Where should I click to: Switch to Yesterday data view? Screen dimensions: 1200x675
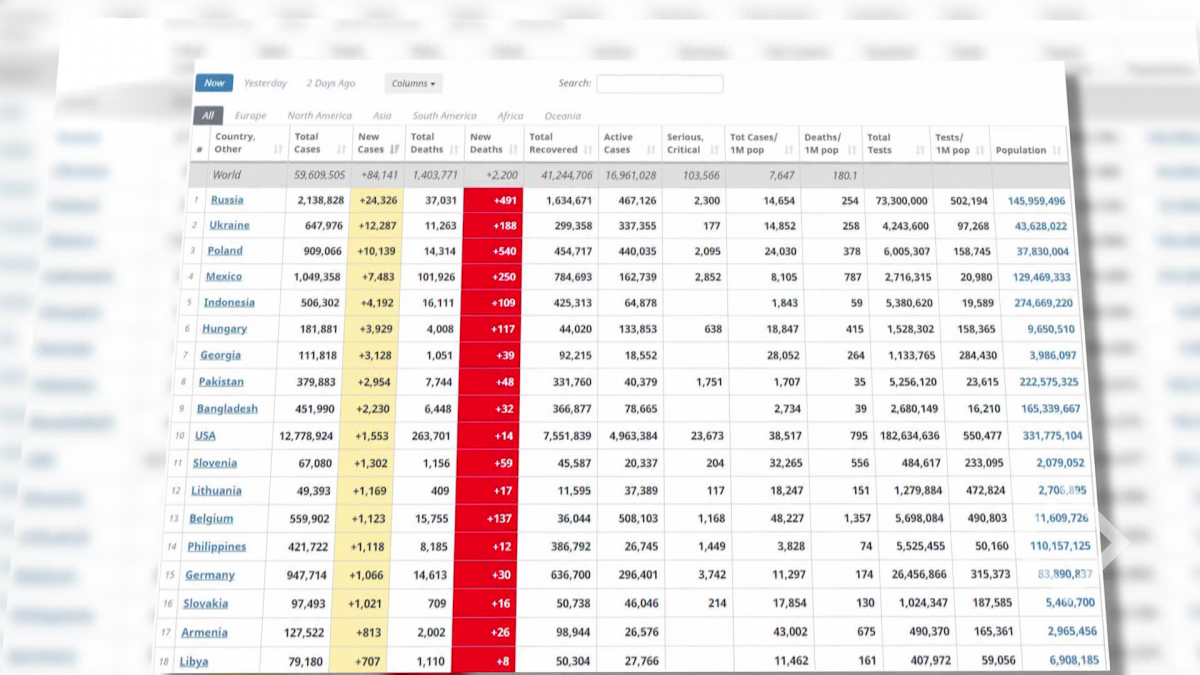[x=265, y=84]
